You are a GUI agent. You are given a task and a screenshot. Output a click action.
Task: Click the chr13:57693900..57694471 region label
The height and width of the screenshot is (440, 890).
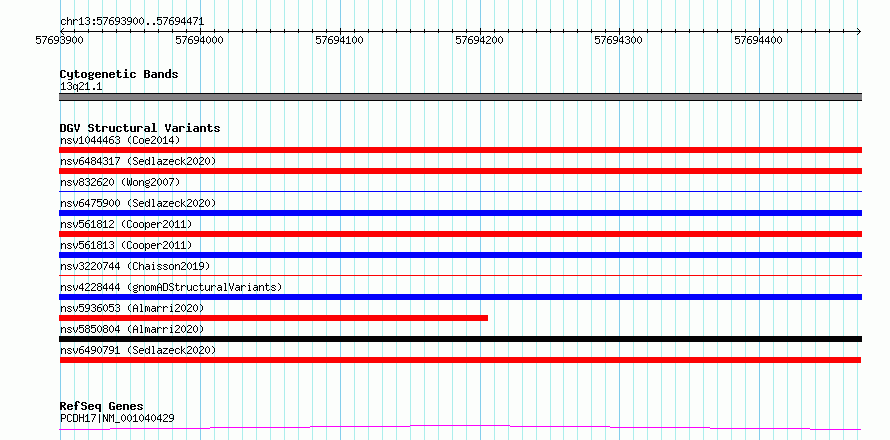pos(132,22)
